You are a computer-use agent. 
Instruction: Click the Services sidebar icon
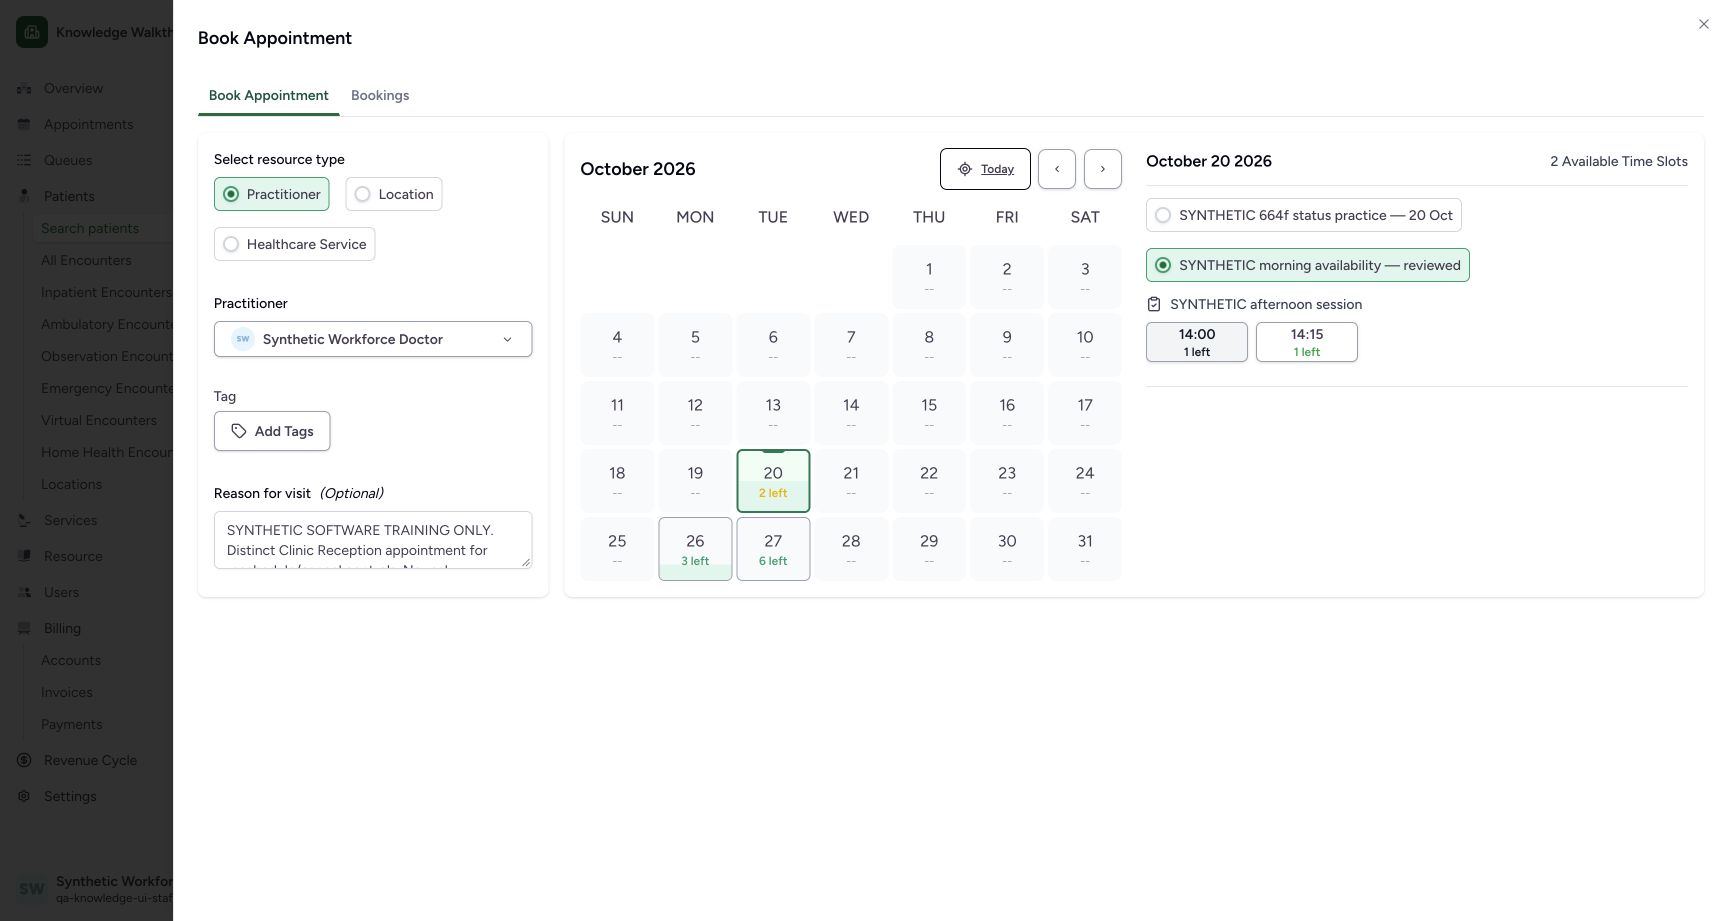point(24,520)
